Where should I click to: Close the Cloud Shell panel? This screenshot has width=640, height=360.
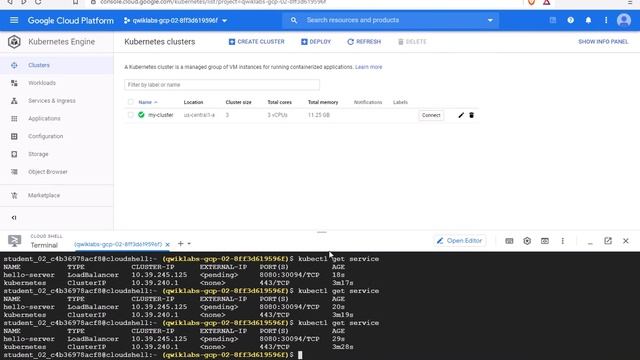[x=626, y=241]
